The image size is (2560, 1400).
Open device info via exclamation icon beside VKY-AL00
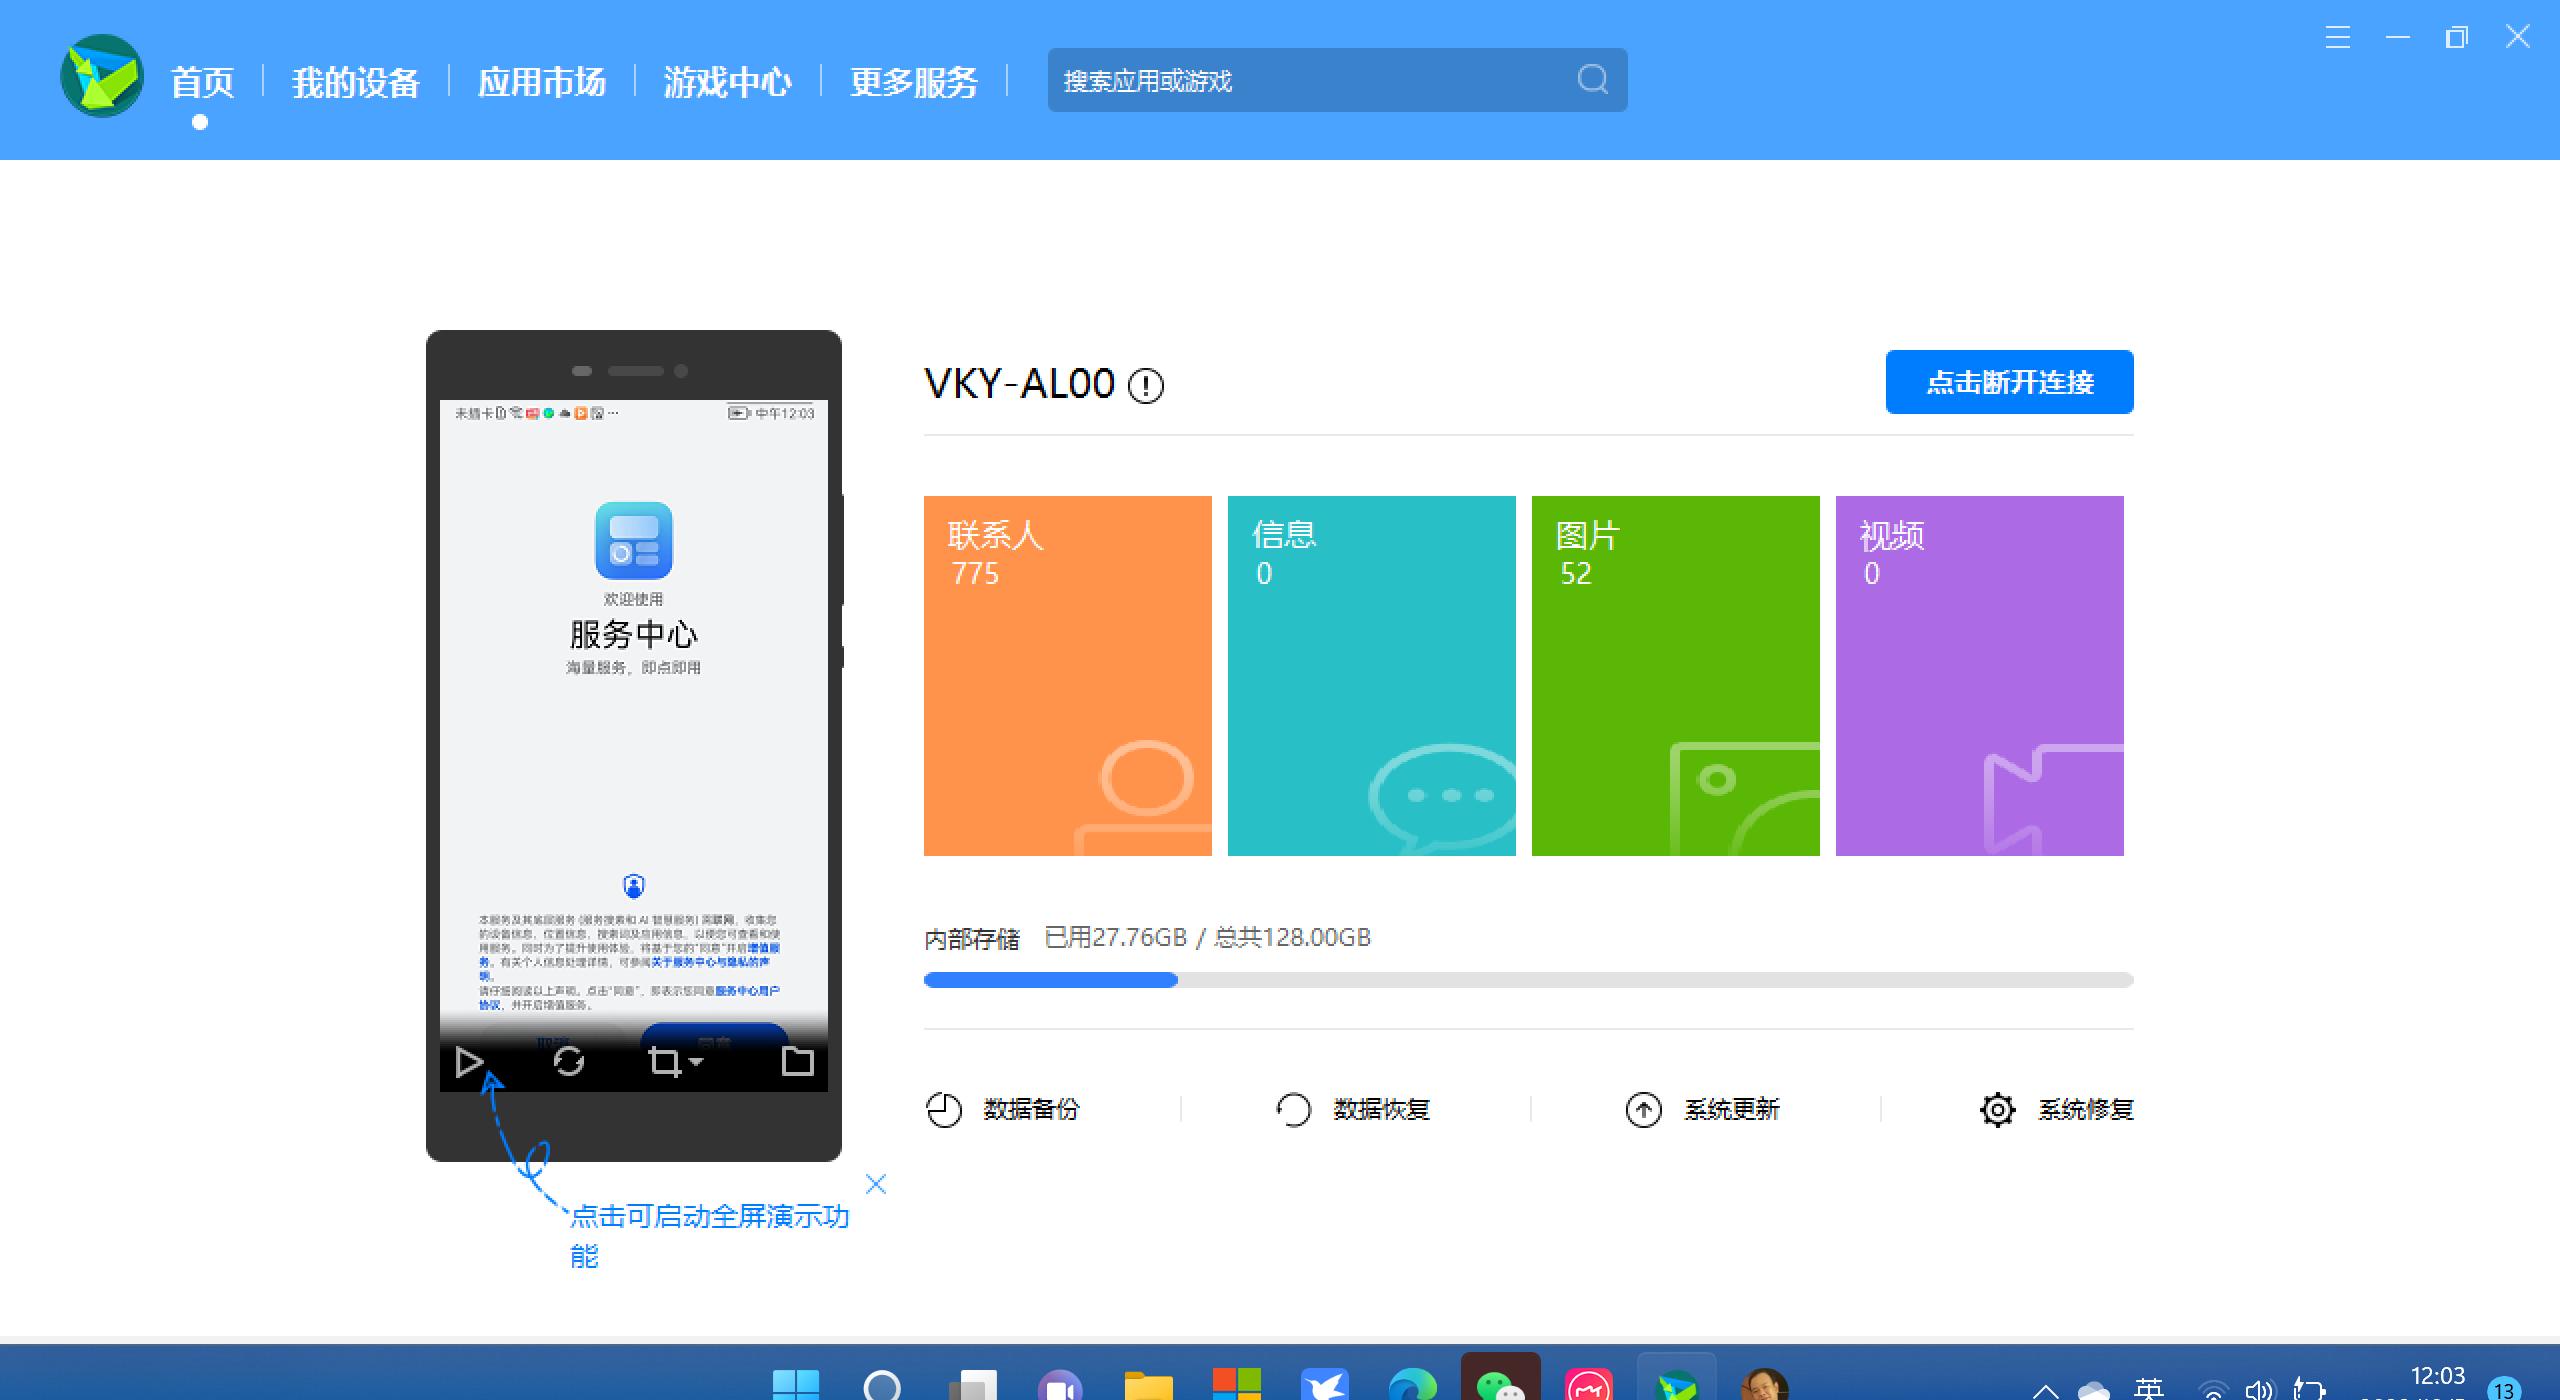pyautogui.click(x=1146, y=386)
